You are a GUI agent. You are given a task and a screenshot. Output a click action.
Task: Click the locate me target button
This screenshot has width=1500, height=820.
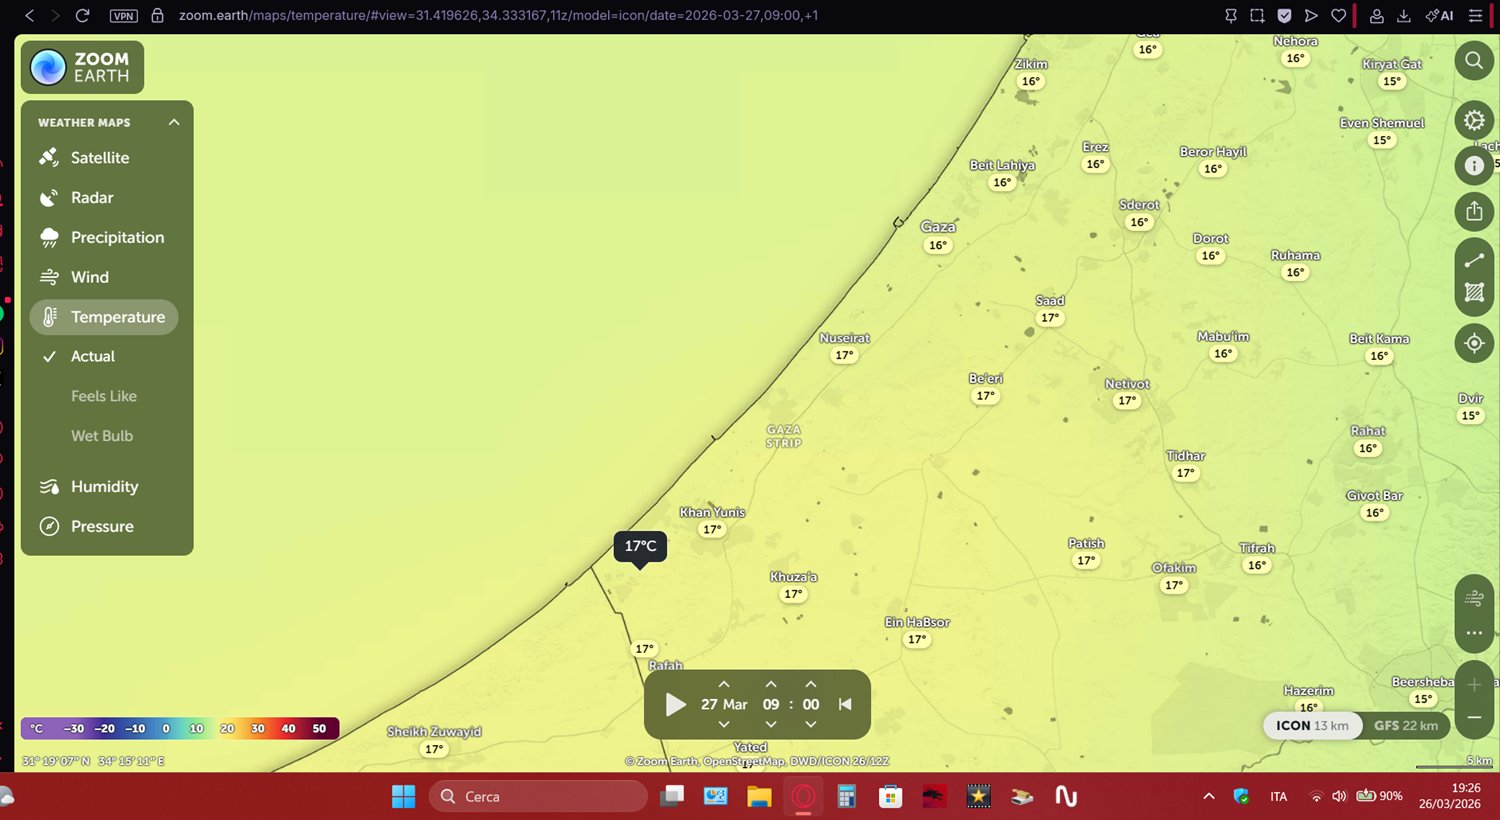[1474, 343]
